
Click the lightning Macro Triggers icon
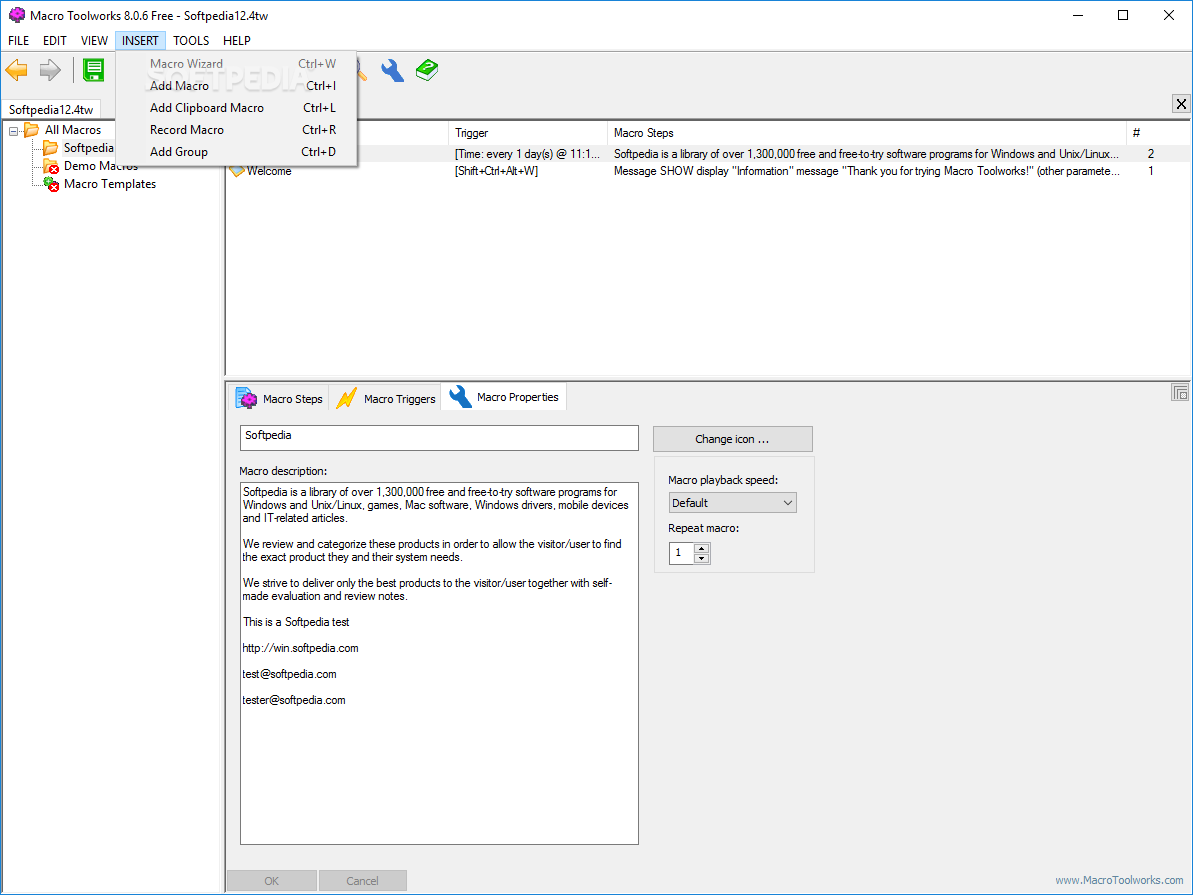tap(346, 398)
